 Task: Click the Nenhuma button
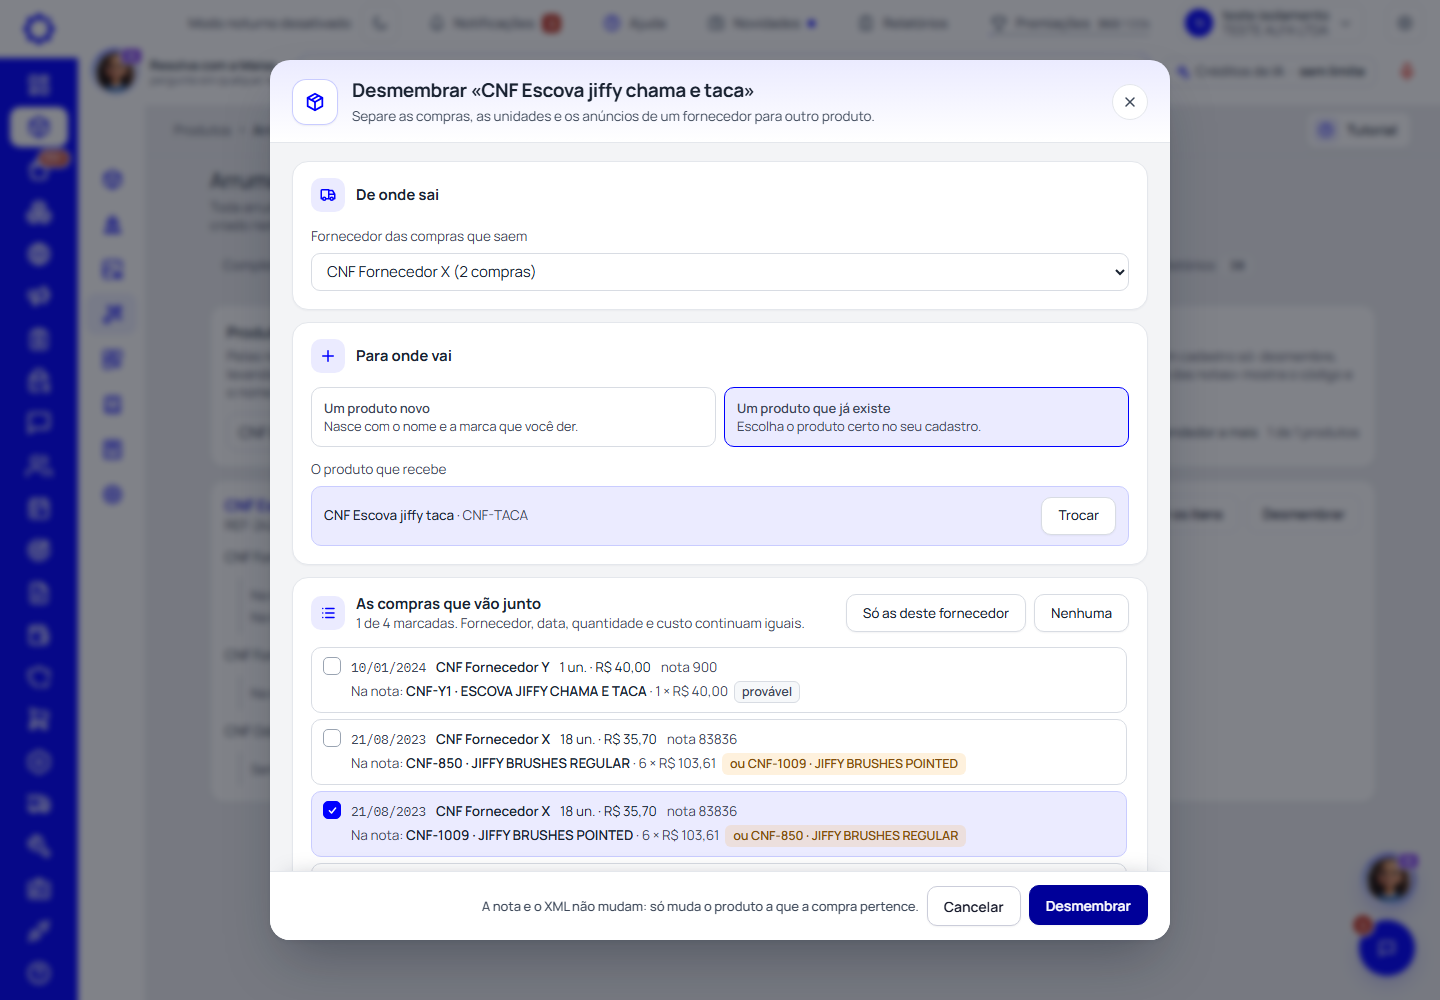click(x=1081, y=613)
